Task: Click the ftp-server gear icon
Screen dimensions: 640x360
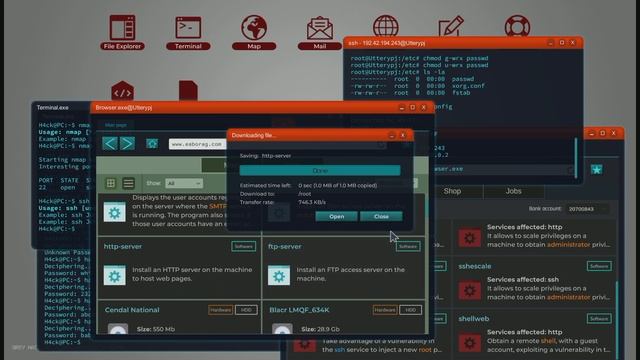Action: click(279, 276)
